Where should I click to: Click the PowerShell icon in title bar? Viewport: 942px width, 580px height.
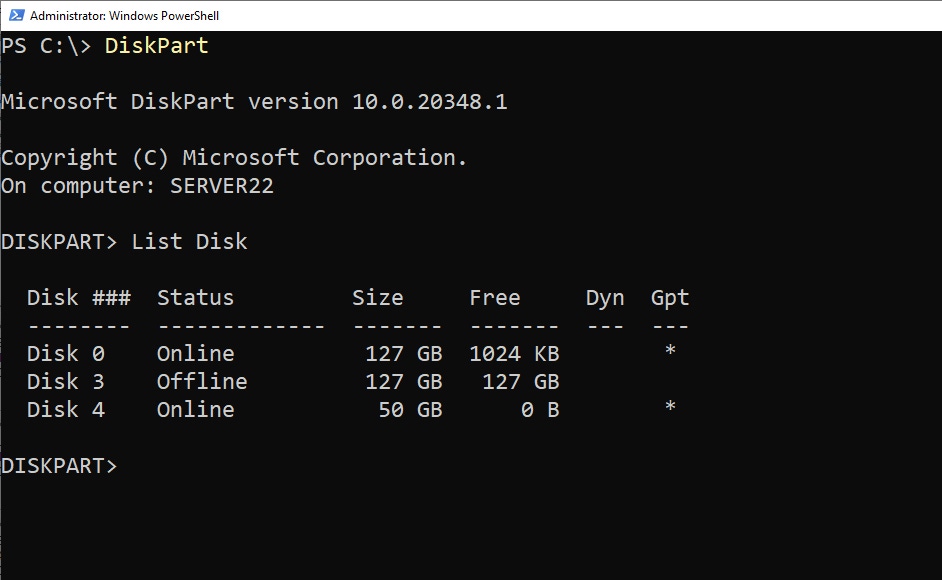tap(15, 15)
